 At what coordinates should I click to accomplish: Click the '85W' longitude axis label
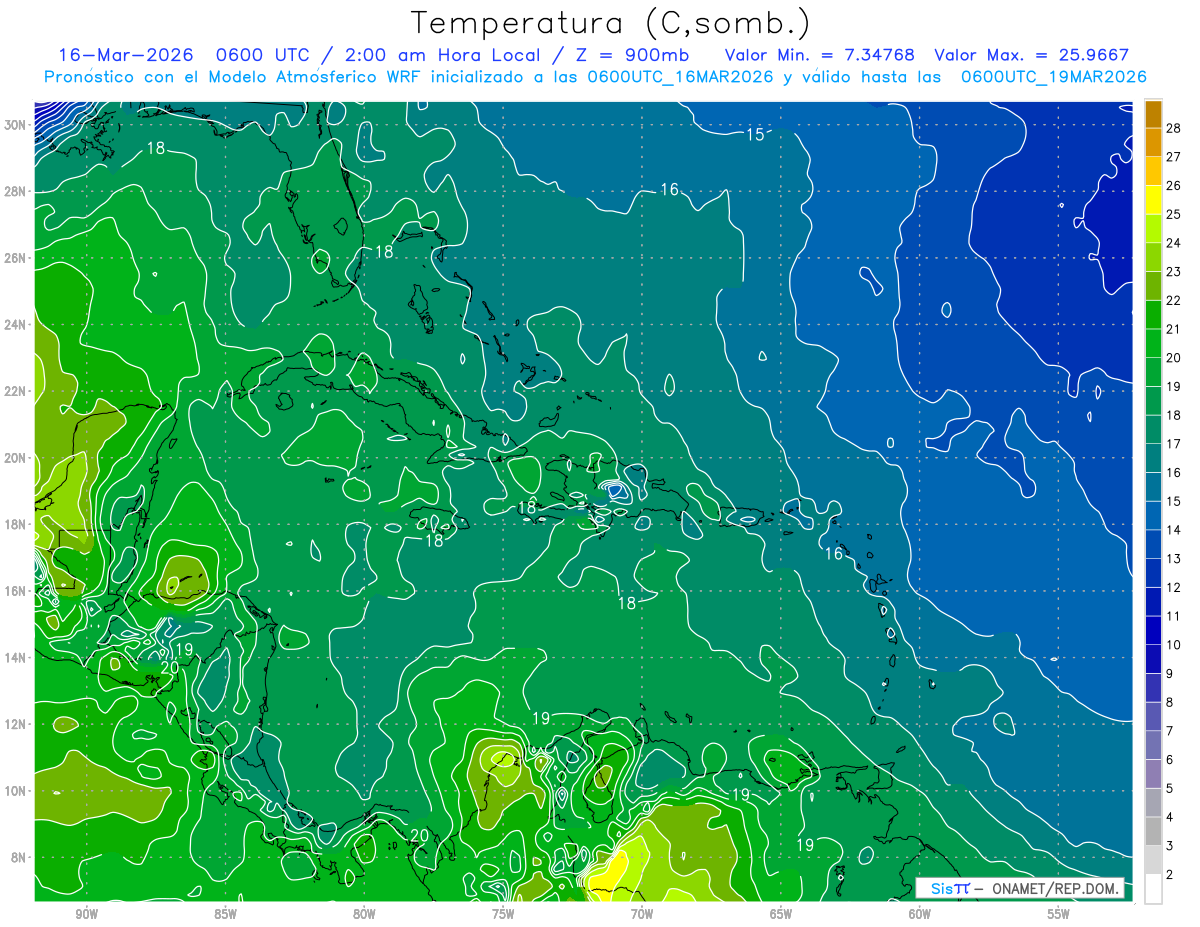coord(226,914)
